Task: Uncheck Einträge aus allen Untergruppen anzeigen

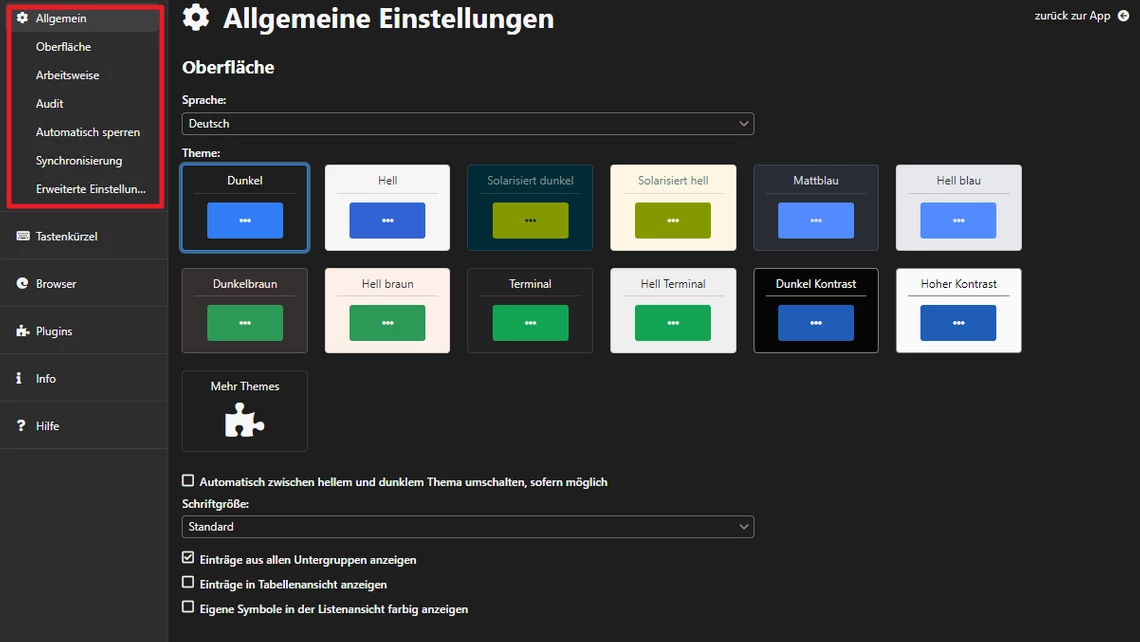Action: 188,558
